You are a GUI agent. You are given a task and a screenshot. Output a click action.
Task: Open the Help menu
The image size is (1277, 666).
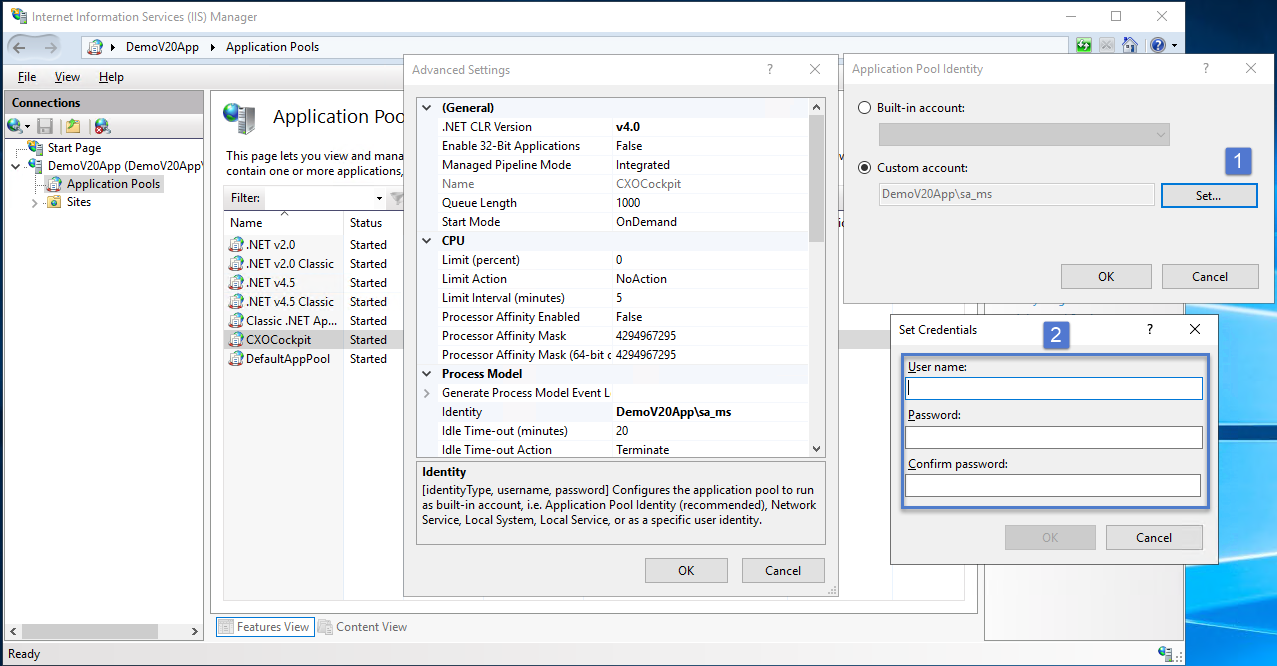click(x=111, y=77)
